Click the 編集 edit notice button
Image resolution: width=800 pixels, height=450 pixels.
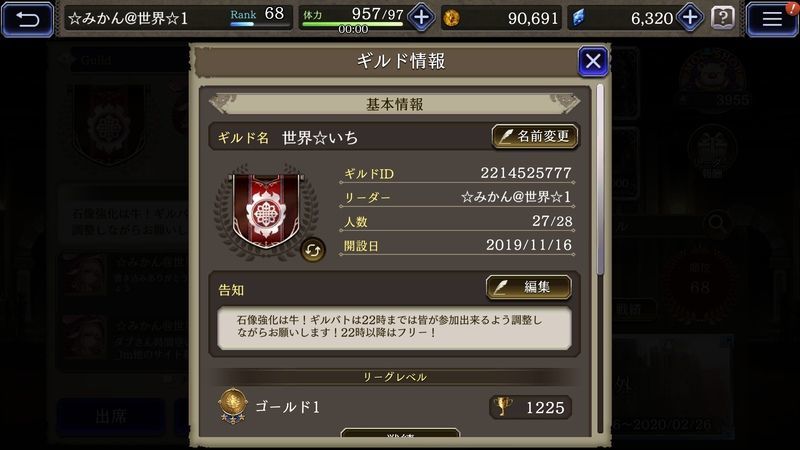529,287
